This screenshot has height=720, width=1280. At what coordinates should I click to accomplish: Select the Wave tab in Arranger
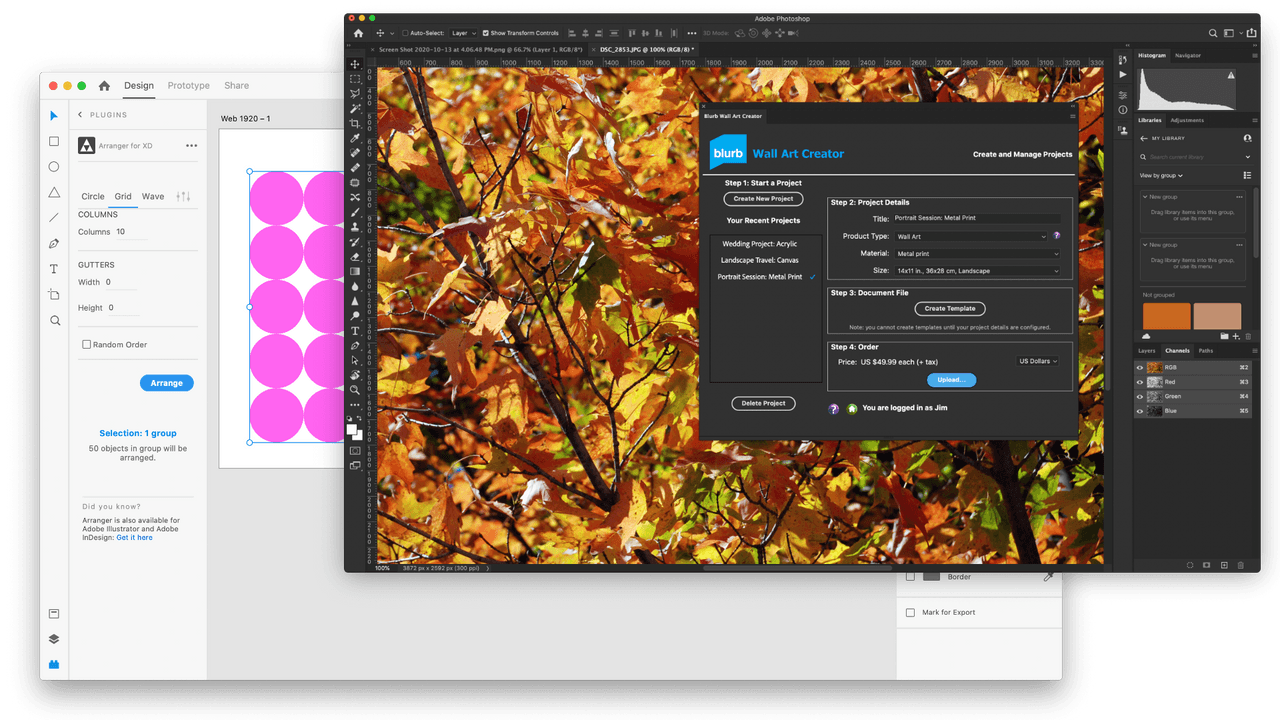[153, 196]
